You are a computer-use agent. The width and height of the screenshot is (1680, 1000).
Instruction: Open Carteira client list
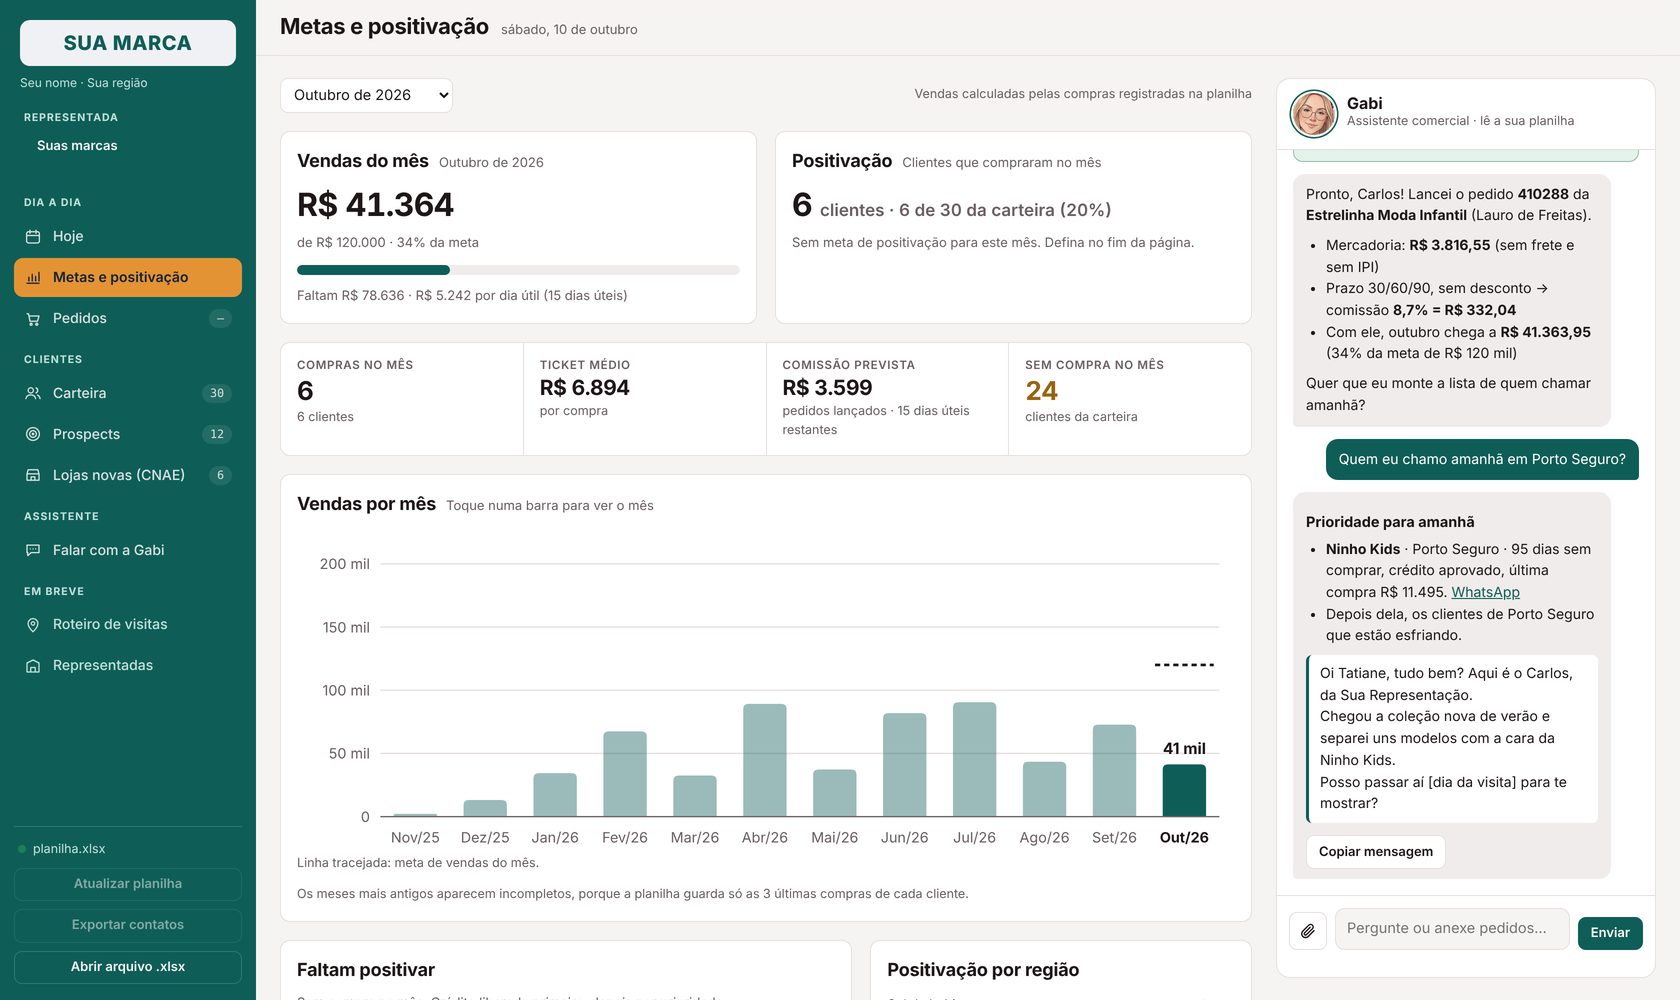coord(128,394)
